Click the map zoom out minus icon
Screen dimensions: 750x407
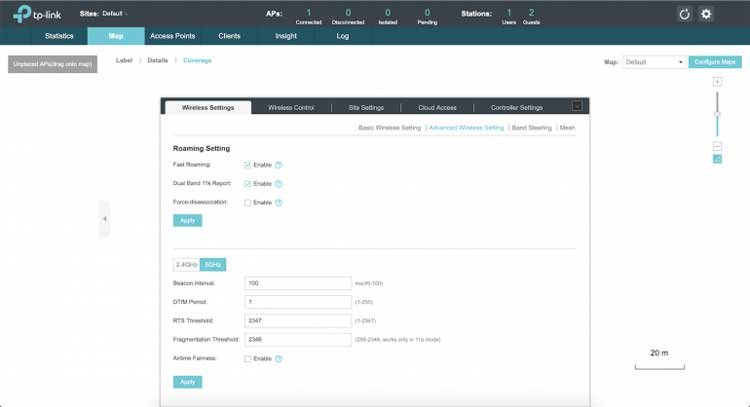pos(717,146)
